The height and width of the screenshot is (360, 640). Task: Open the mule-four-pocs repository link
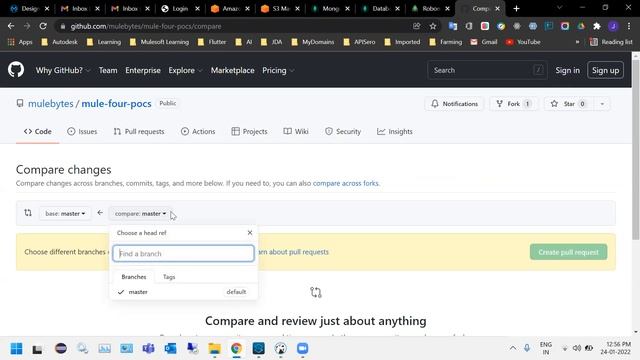tap(116, 104)
